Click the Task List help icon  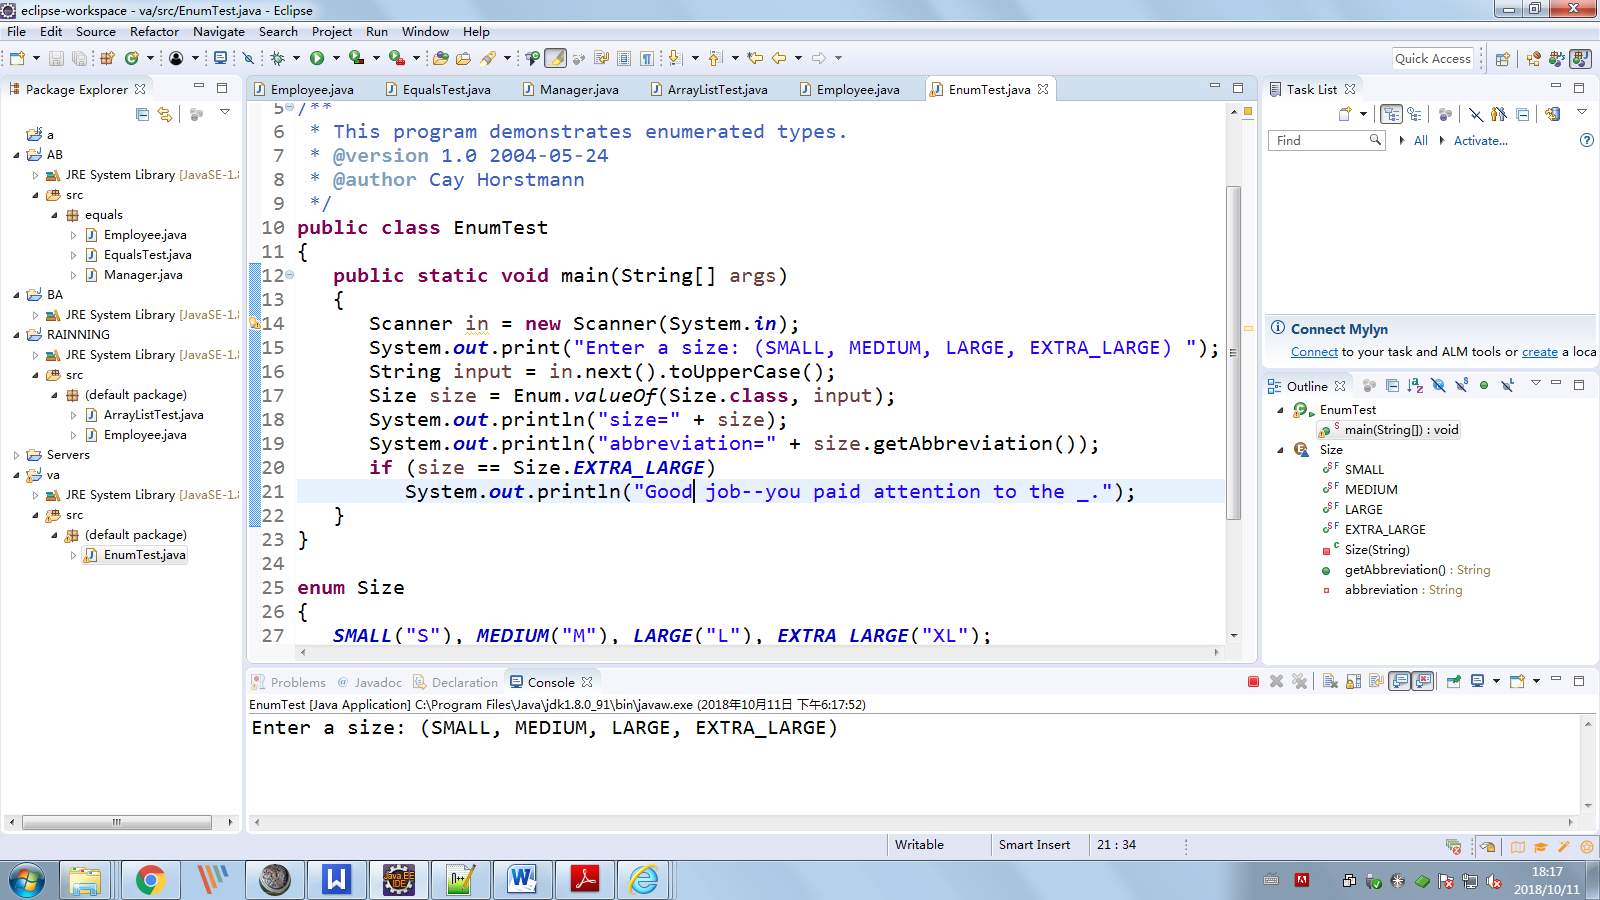1586,140
